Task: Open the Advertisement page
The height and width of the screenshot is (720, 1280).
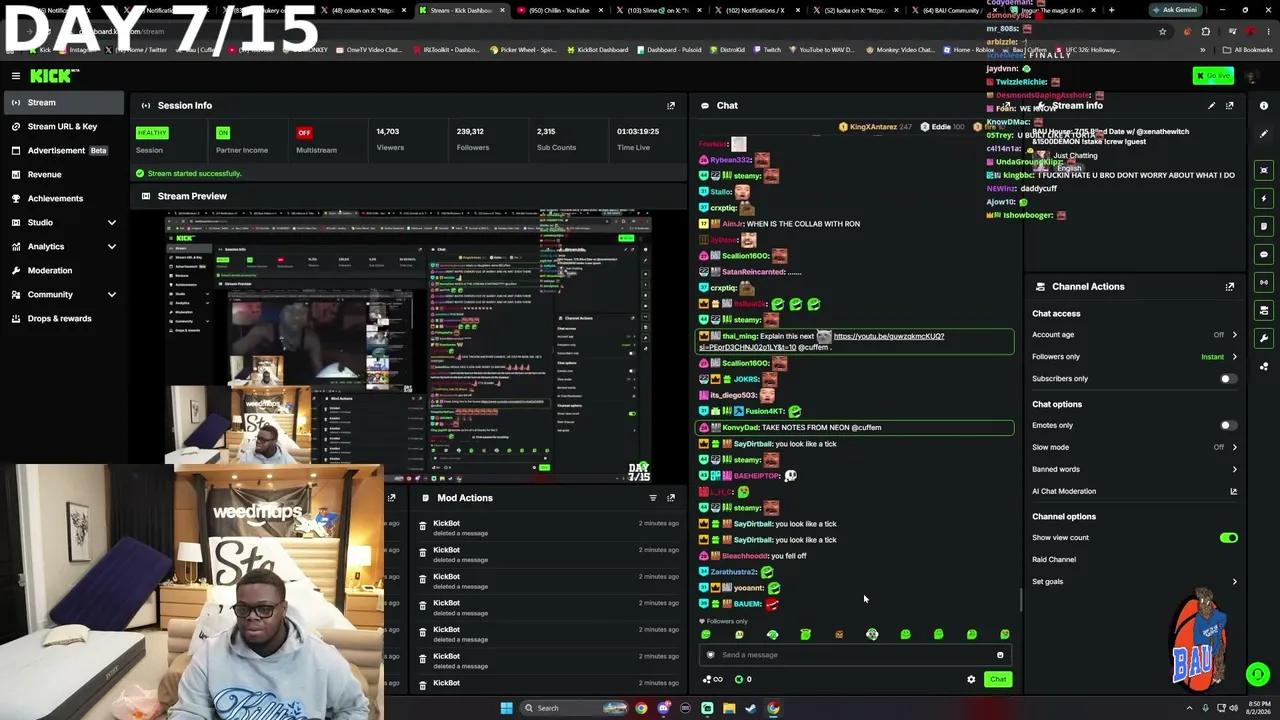Action: click(64, 151)
